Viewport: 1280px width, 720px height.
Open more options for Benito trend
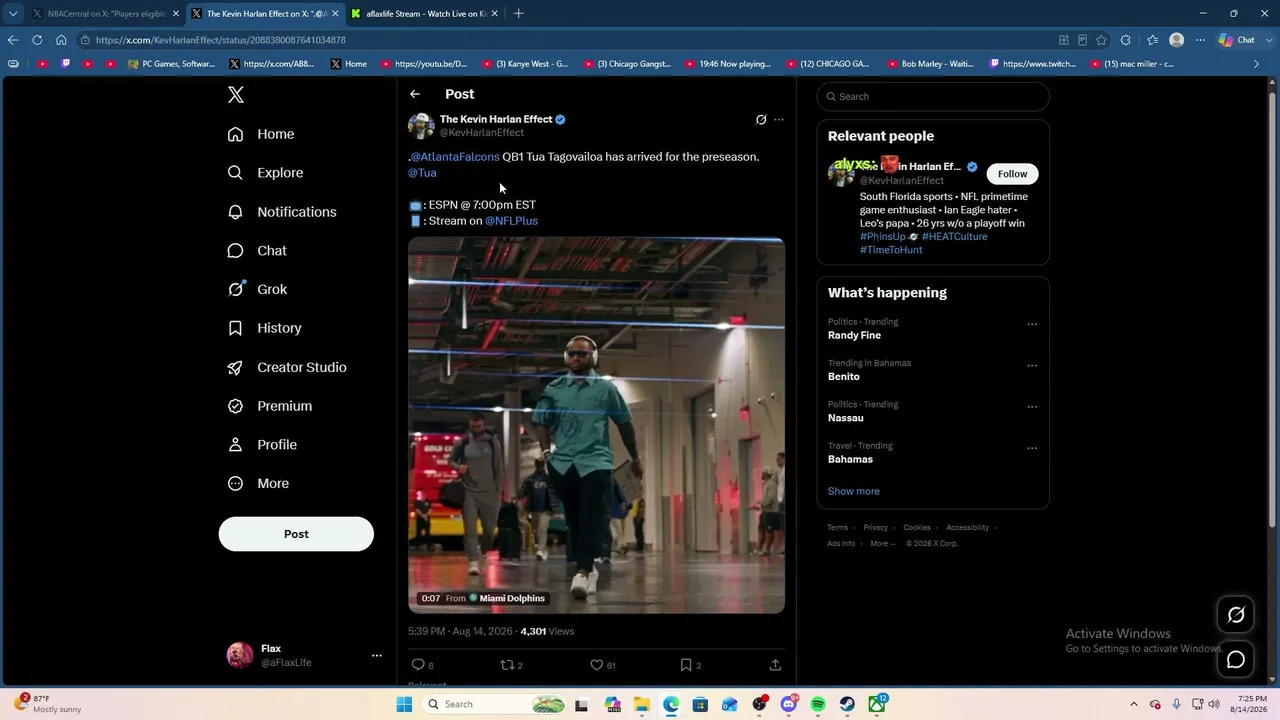[1032, 365]
